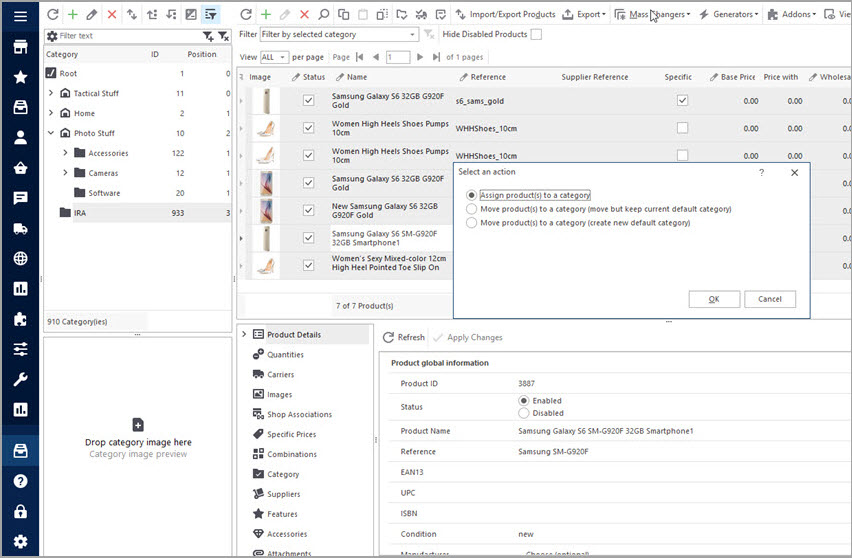Search products with the magnifier icon

[324, 15]
